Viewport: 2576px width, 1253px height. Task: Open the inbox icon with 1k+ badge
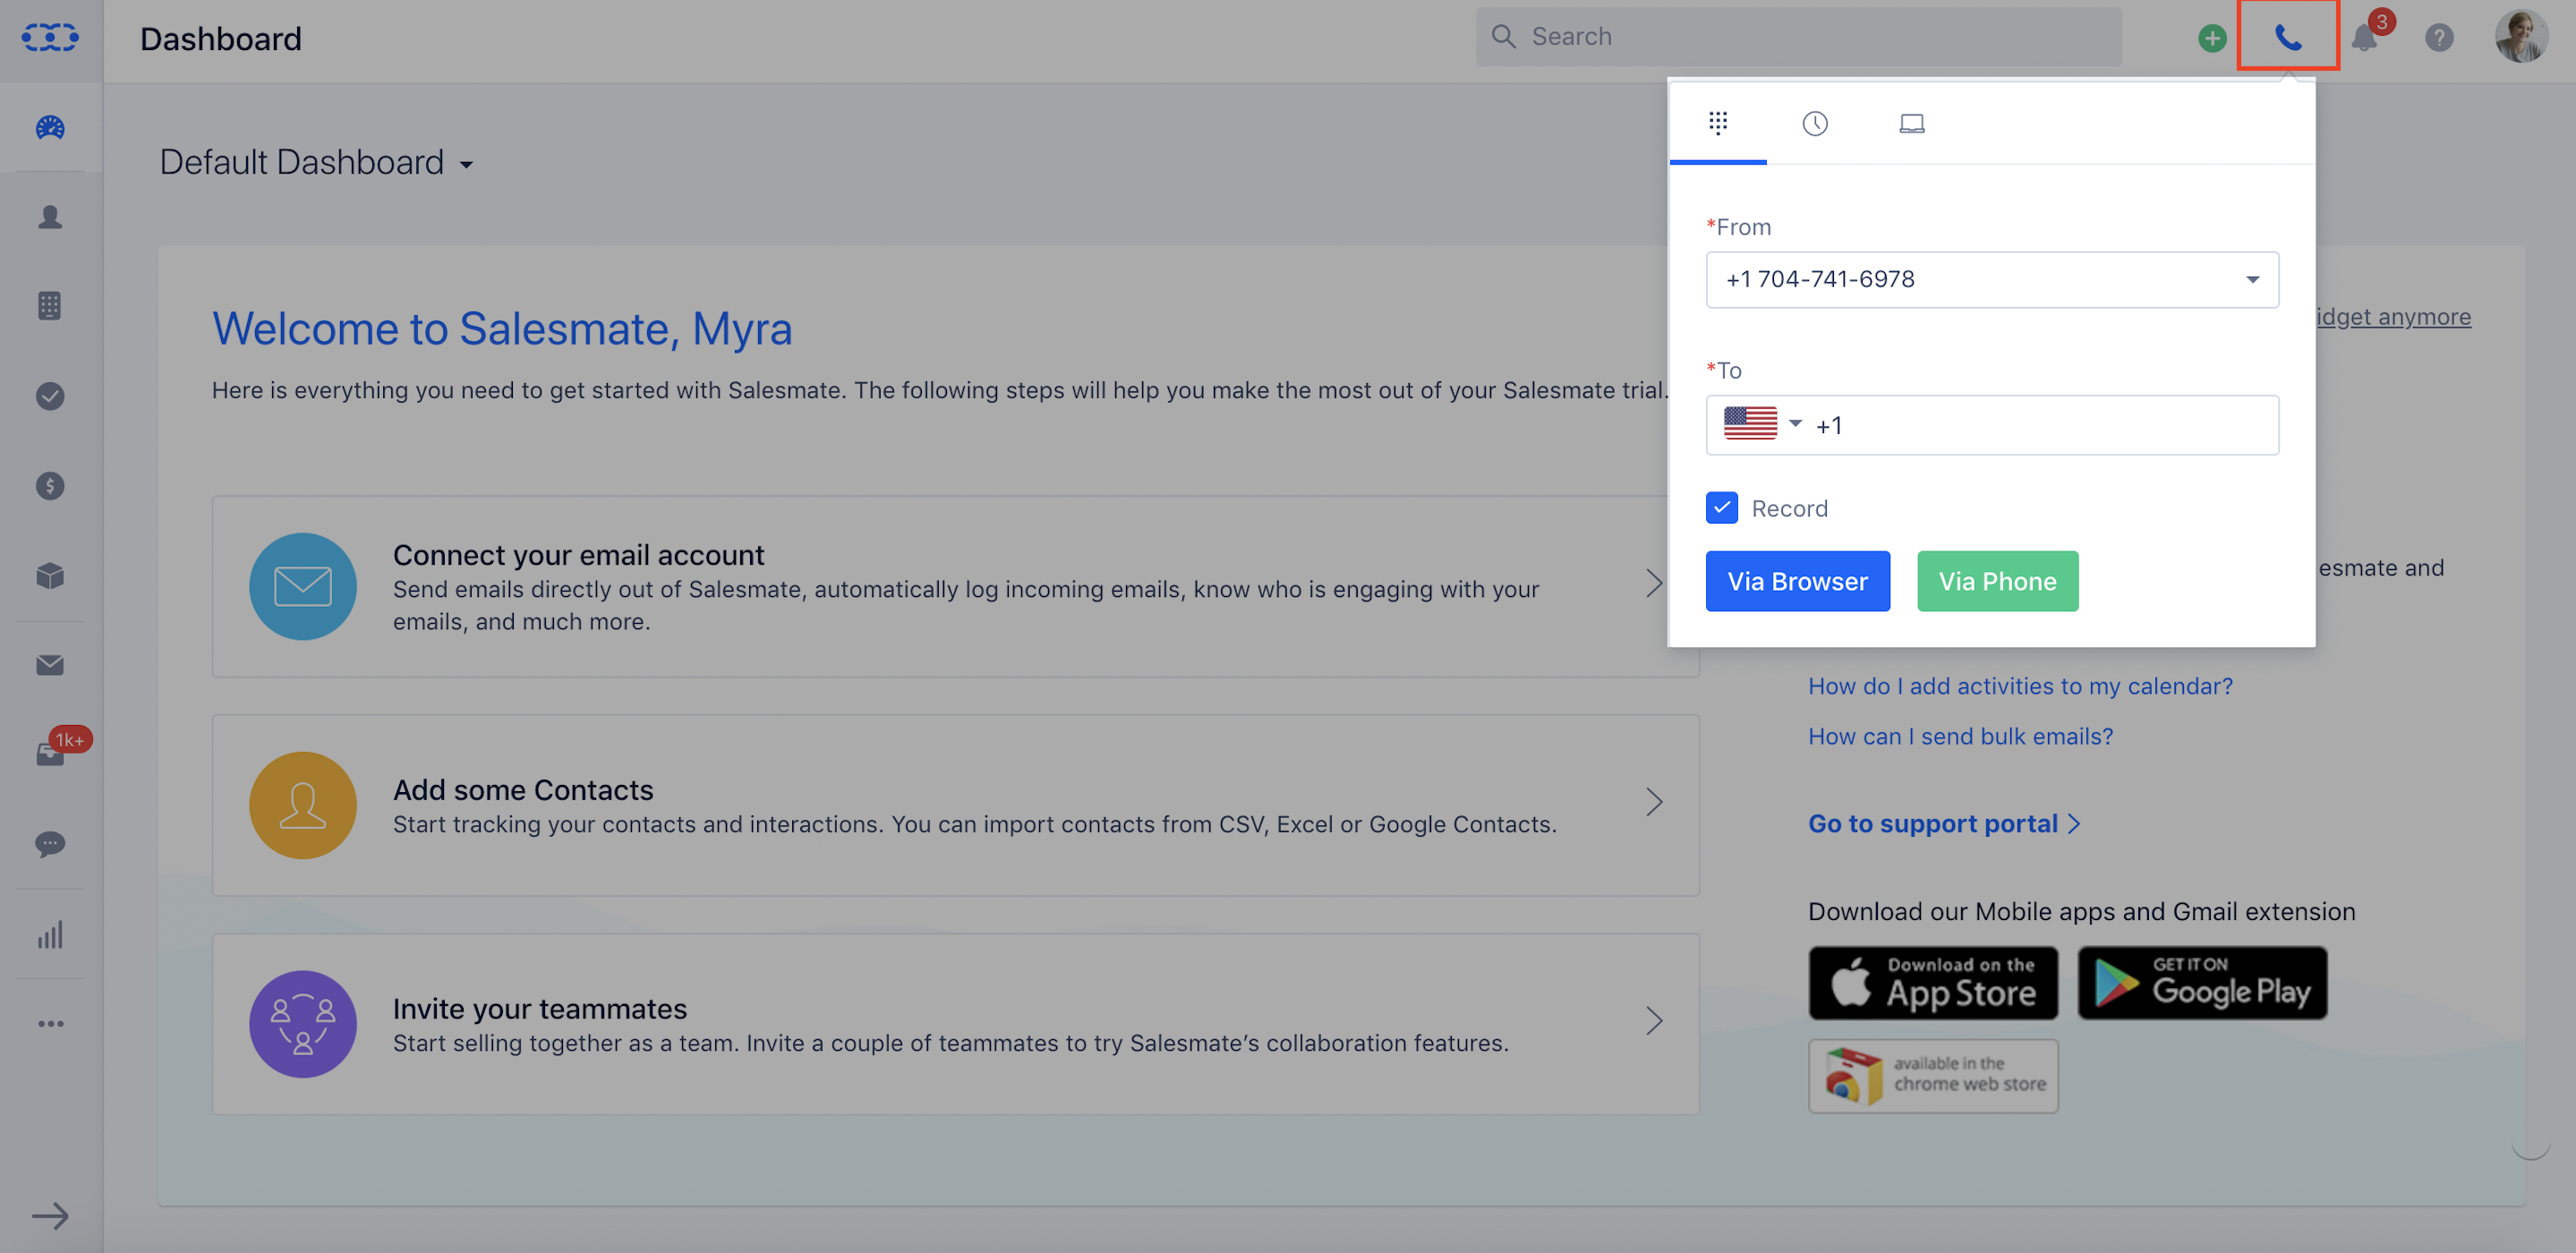pyautogui.click(x=50, y=754)
